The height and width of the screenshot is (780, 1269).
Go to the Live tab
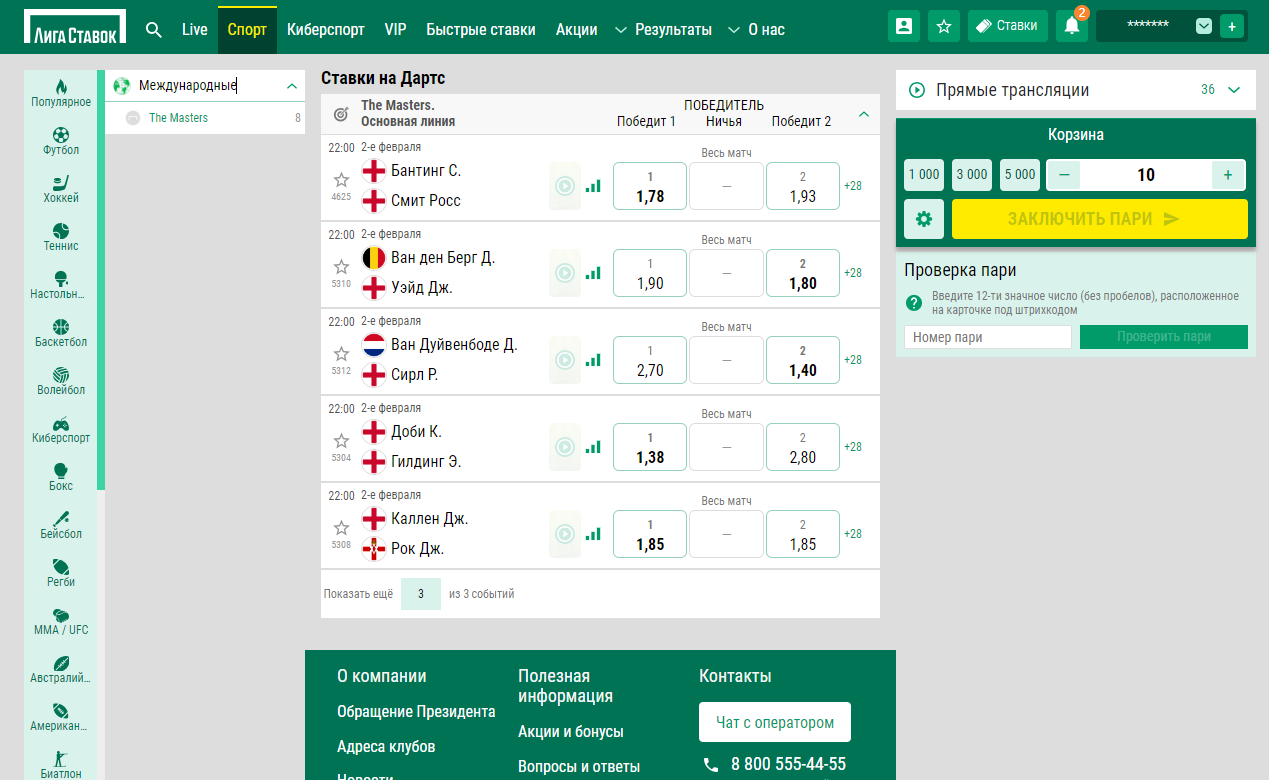195,30
